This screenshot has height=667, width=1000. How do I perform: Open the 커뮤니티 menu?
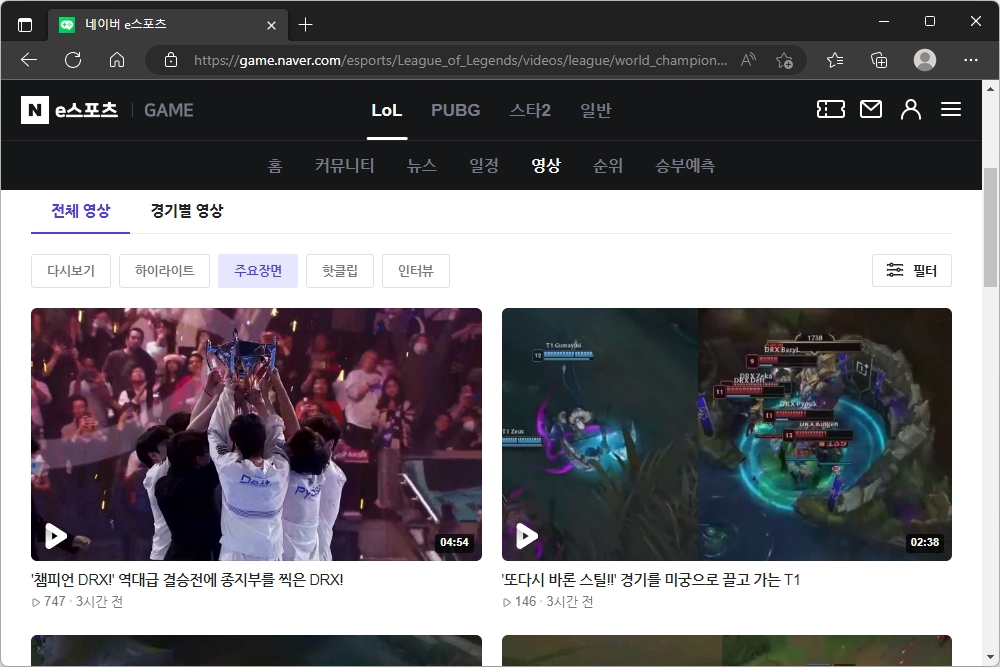(344, 166)
